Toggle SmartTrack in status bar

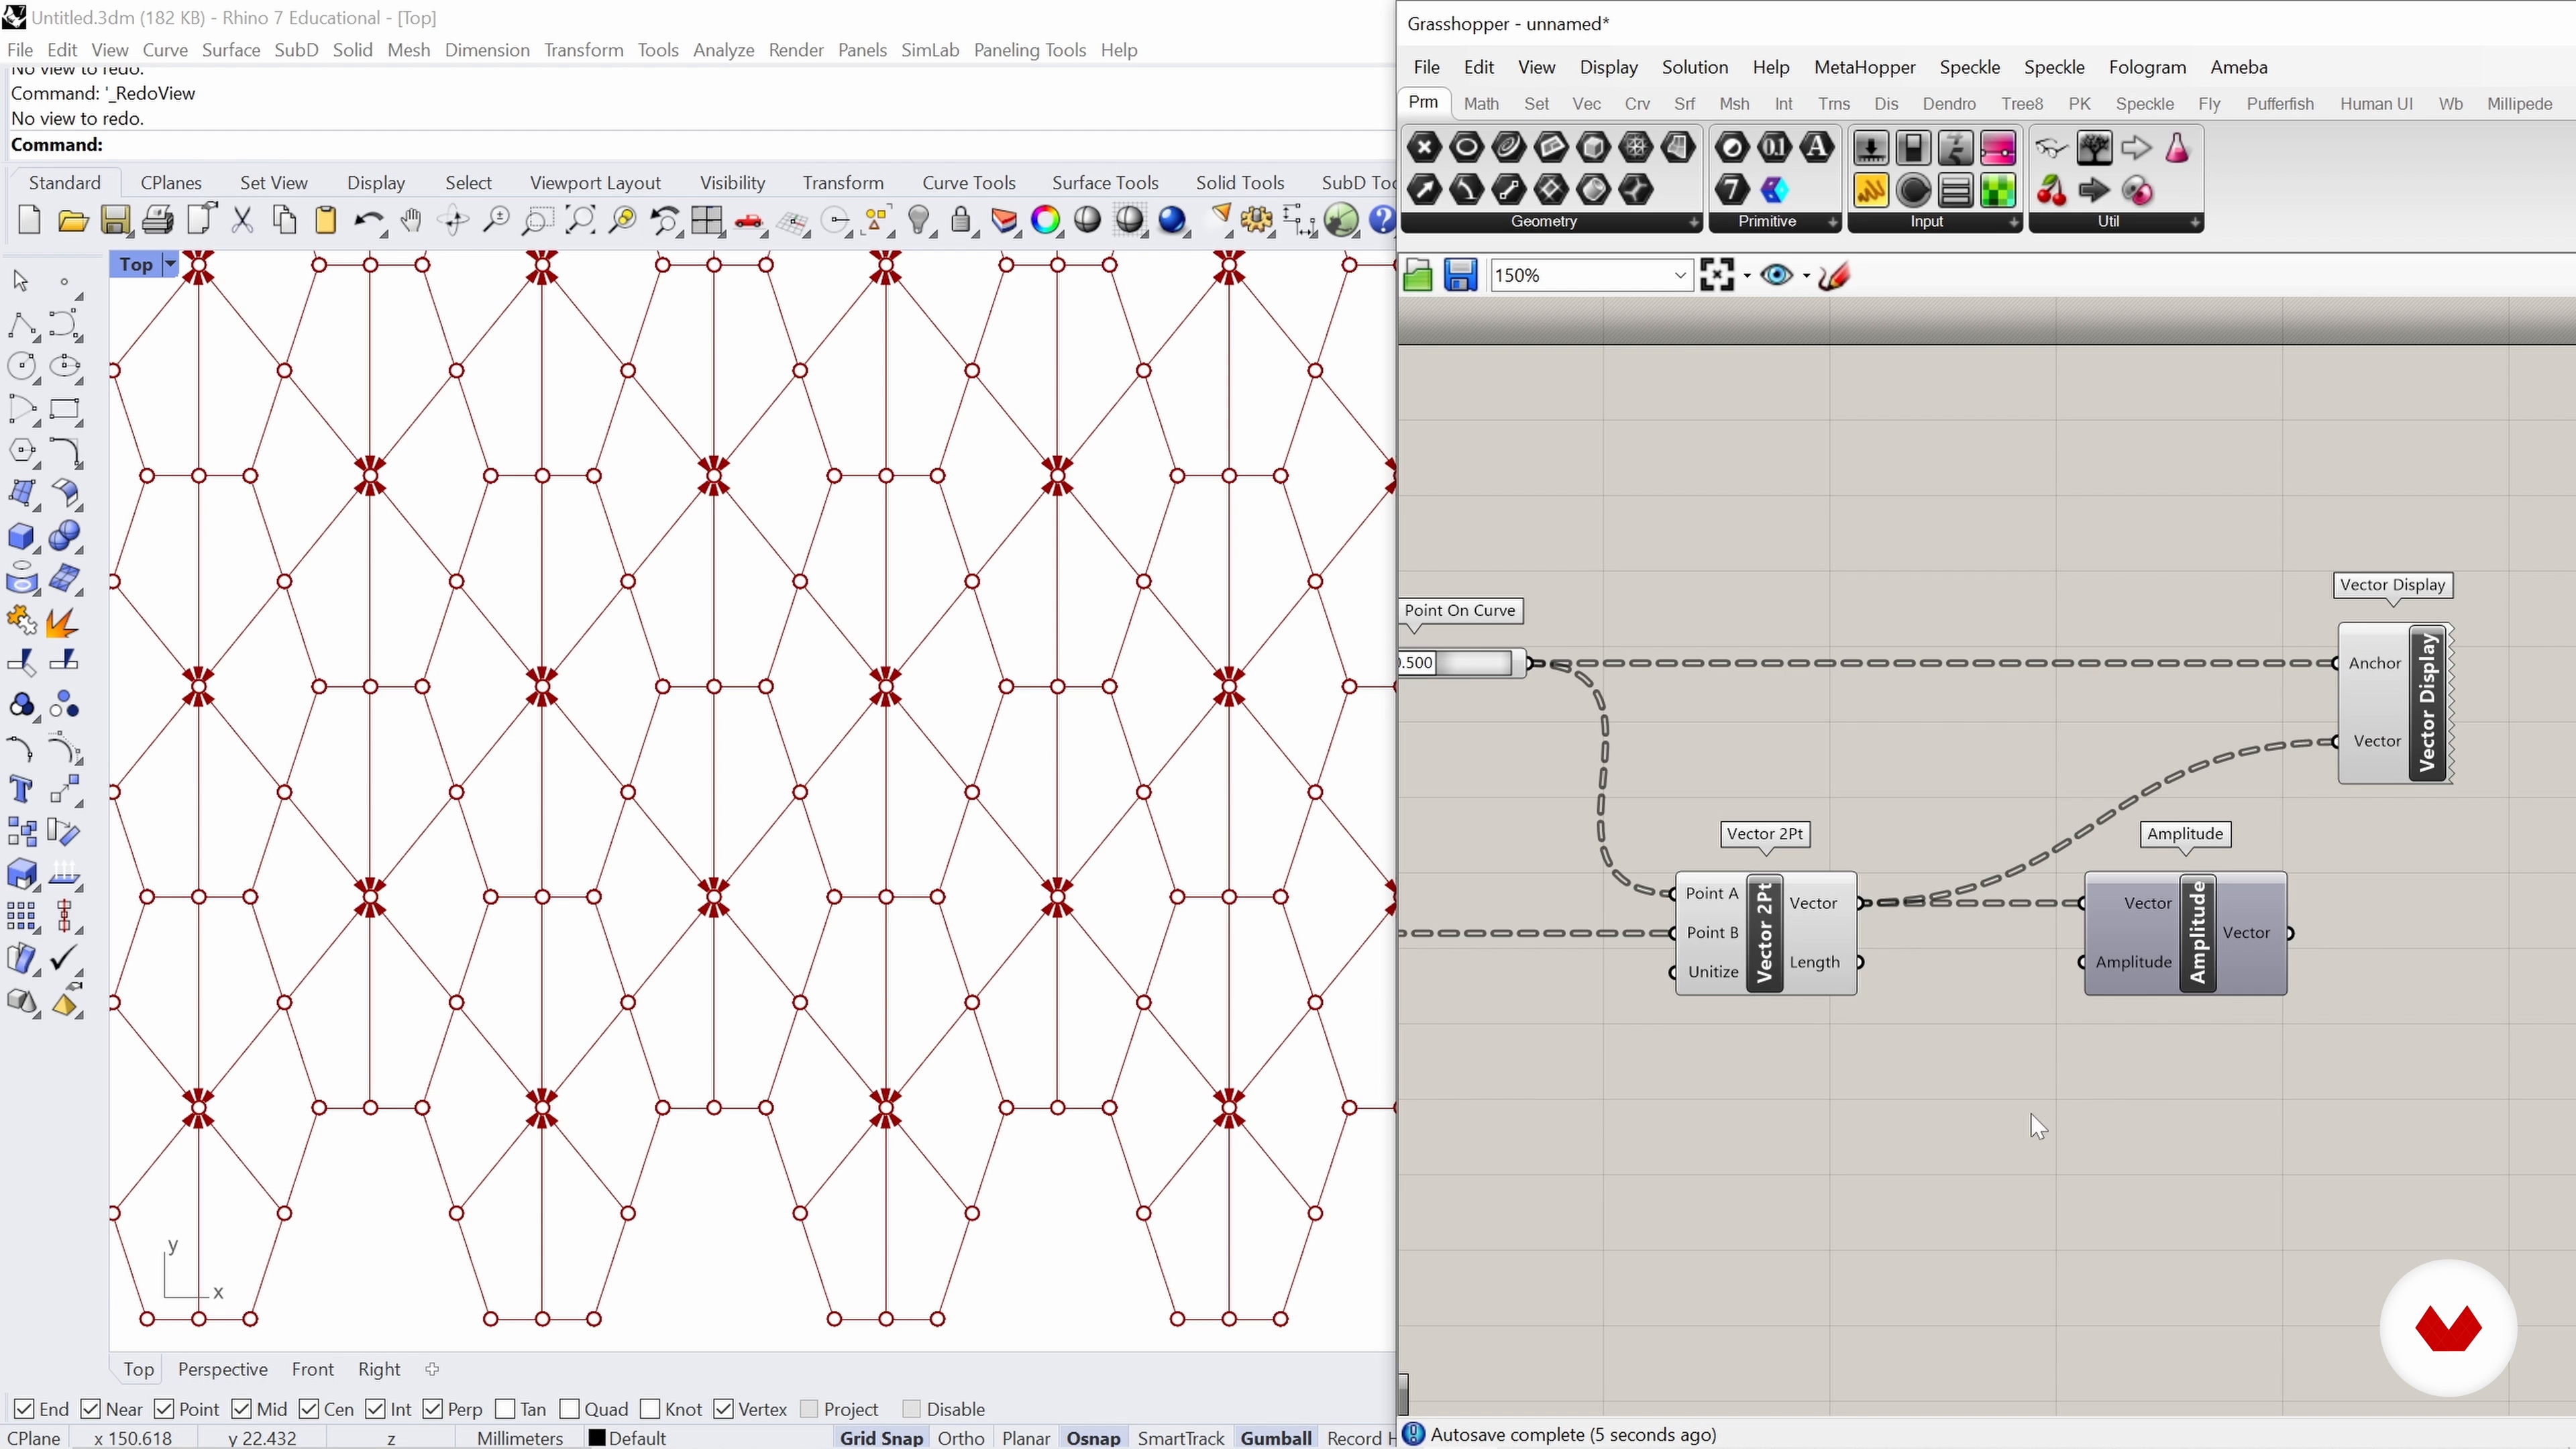(x=1180, y=1438)
